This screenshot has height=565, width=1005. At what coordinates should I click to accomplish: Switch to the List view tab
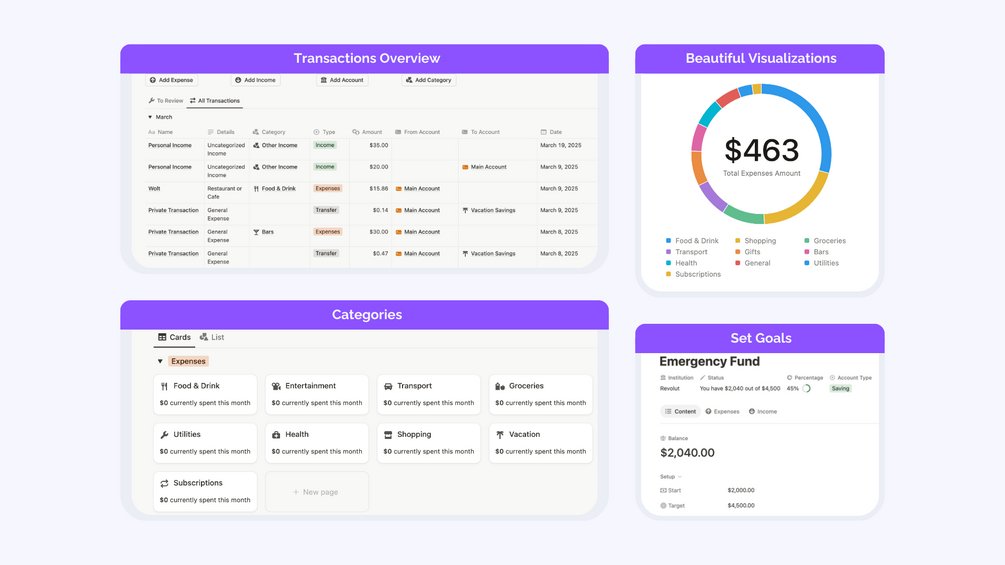click(212, 337)
